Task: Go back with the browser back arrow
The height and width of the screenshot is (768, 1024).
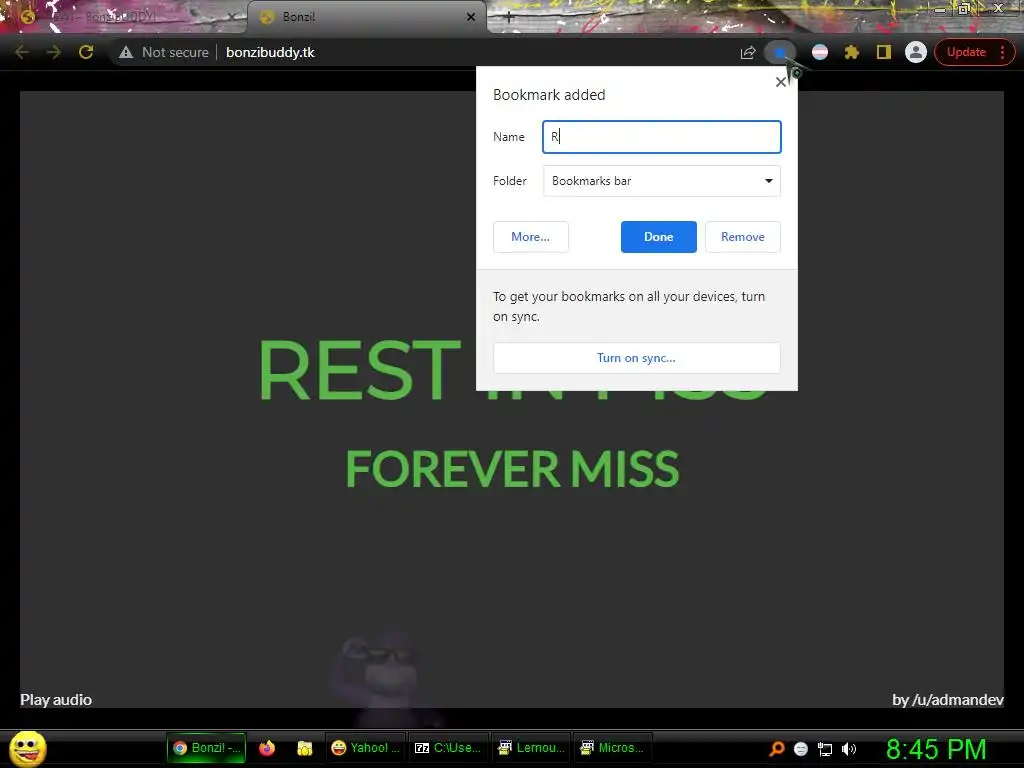Action: pyautogui.click(x=22, y=52)
